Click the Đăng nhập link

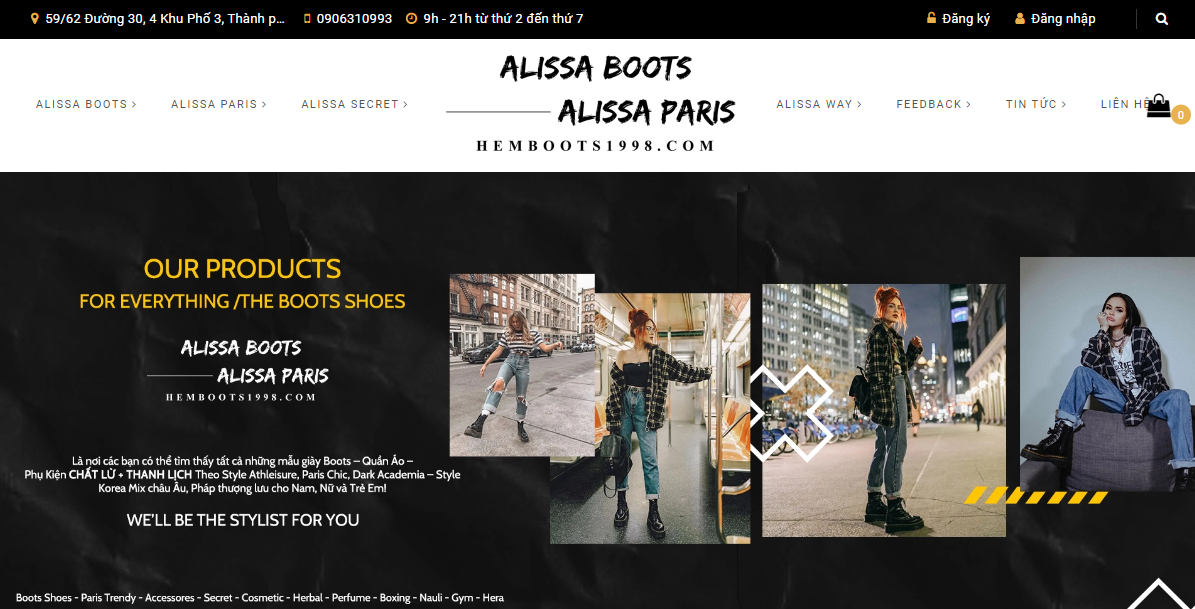[x=1063, y=18]
